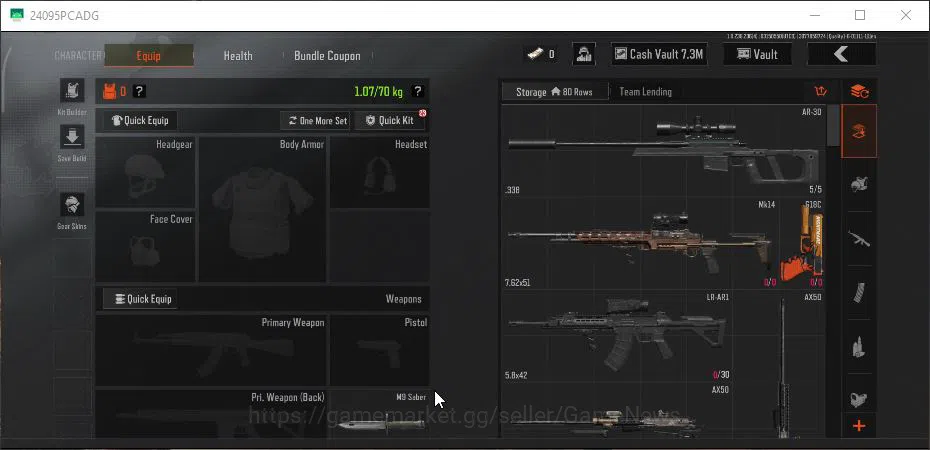Select the empty Headset slot

(x=380, y=172)
